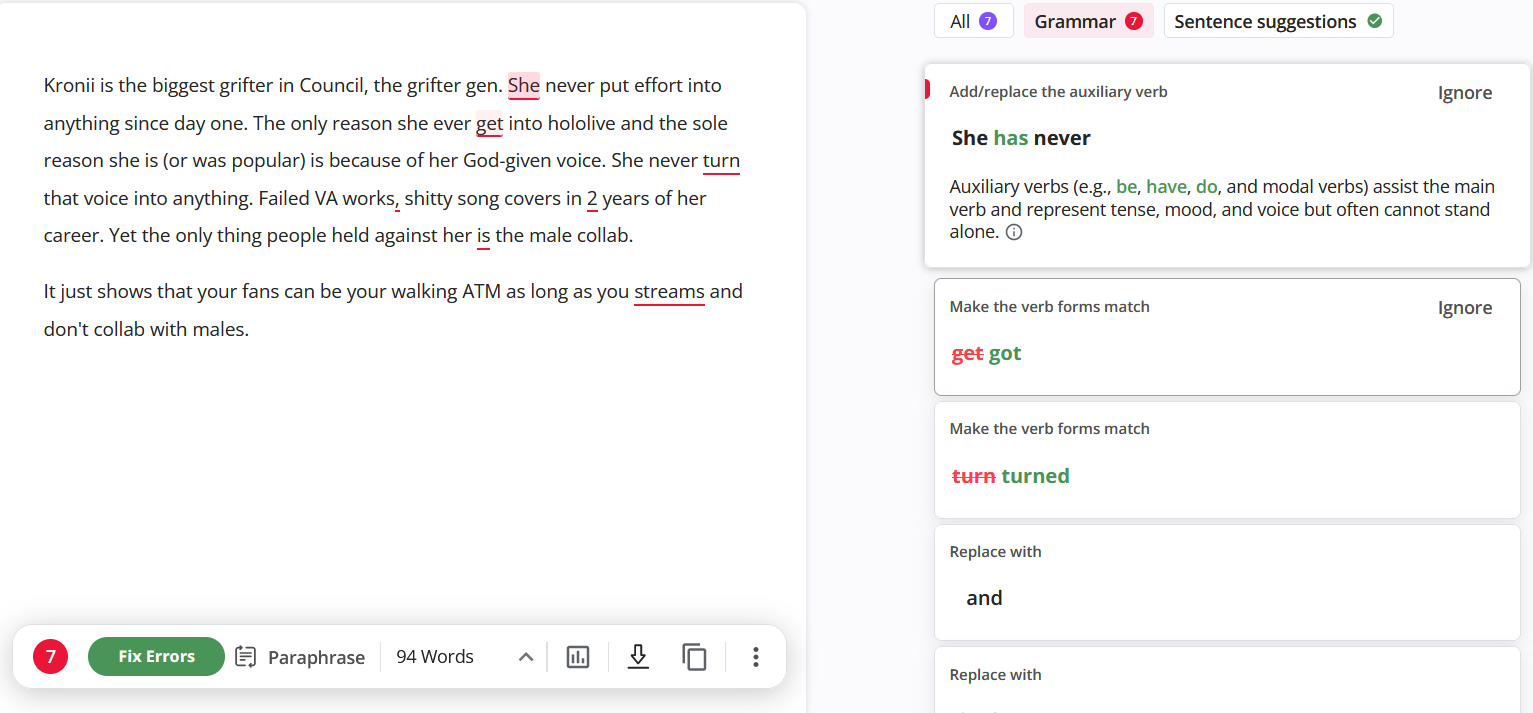Accept the 'and' replacement suggestion

tap(984, 598)
